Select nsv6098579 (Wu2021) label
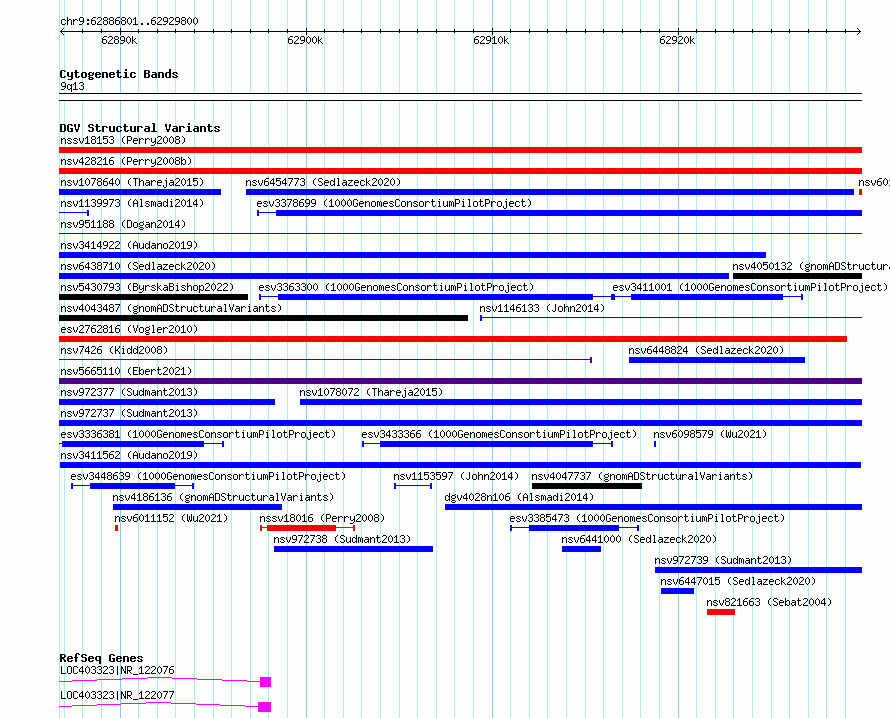Image resolution: width=890 pixels, height=718 pixels. tap(710, 434)
